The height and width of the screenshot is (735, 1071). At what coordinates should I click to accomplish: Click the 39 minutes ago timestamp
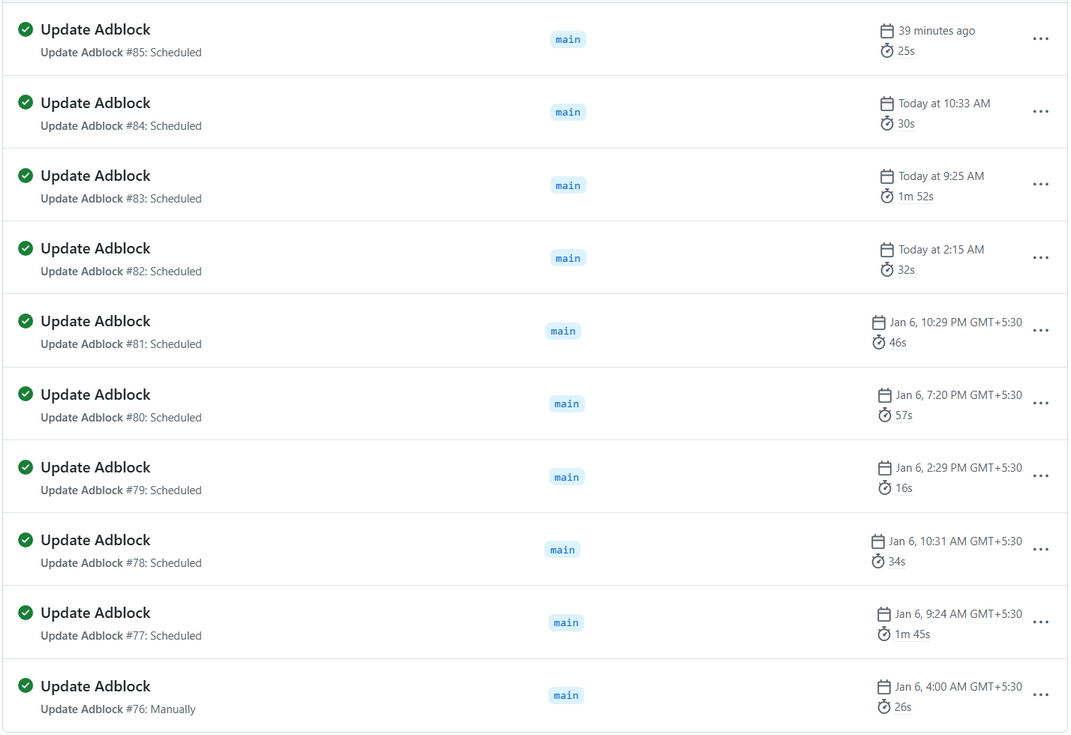point(936,31)
